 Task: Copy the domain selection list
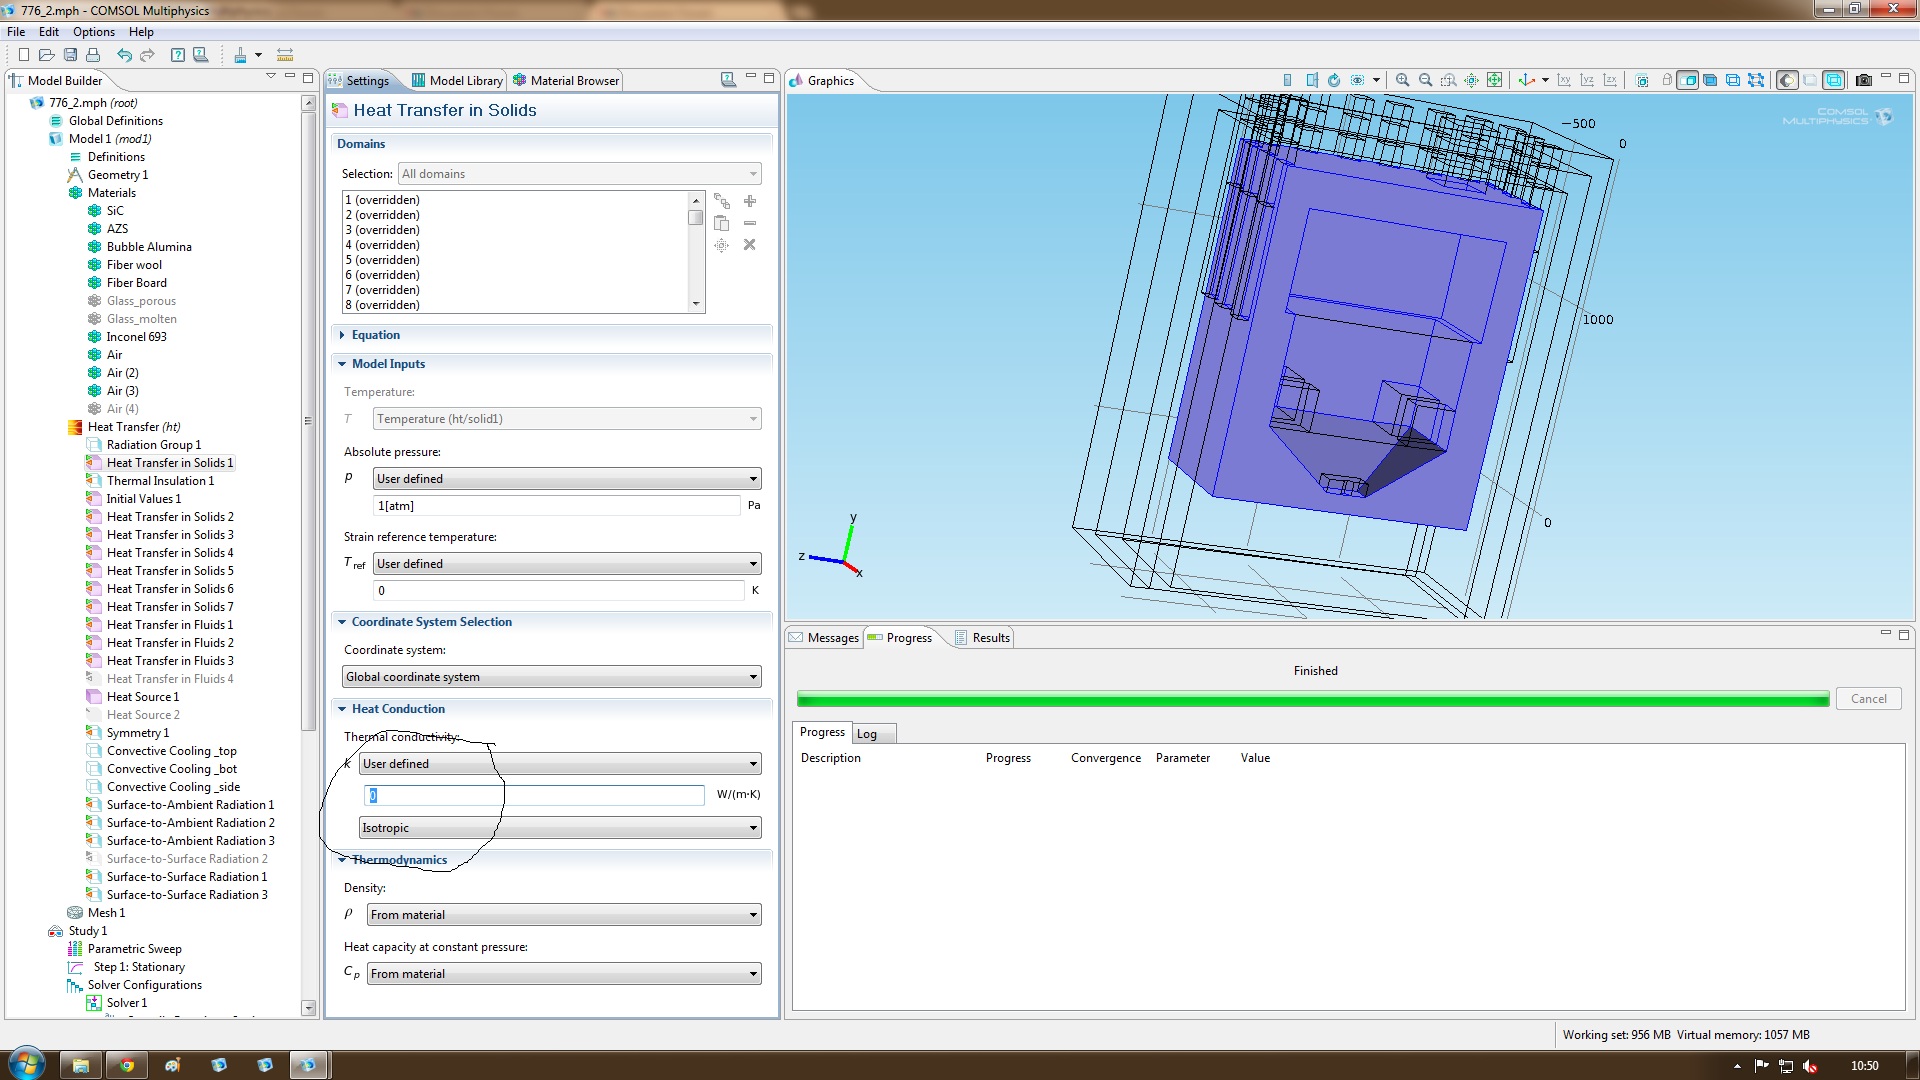pyautogui.click(x=722, y=223)
